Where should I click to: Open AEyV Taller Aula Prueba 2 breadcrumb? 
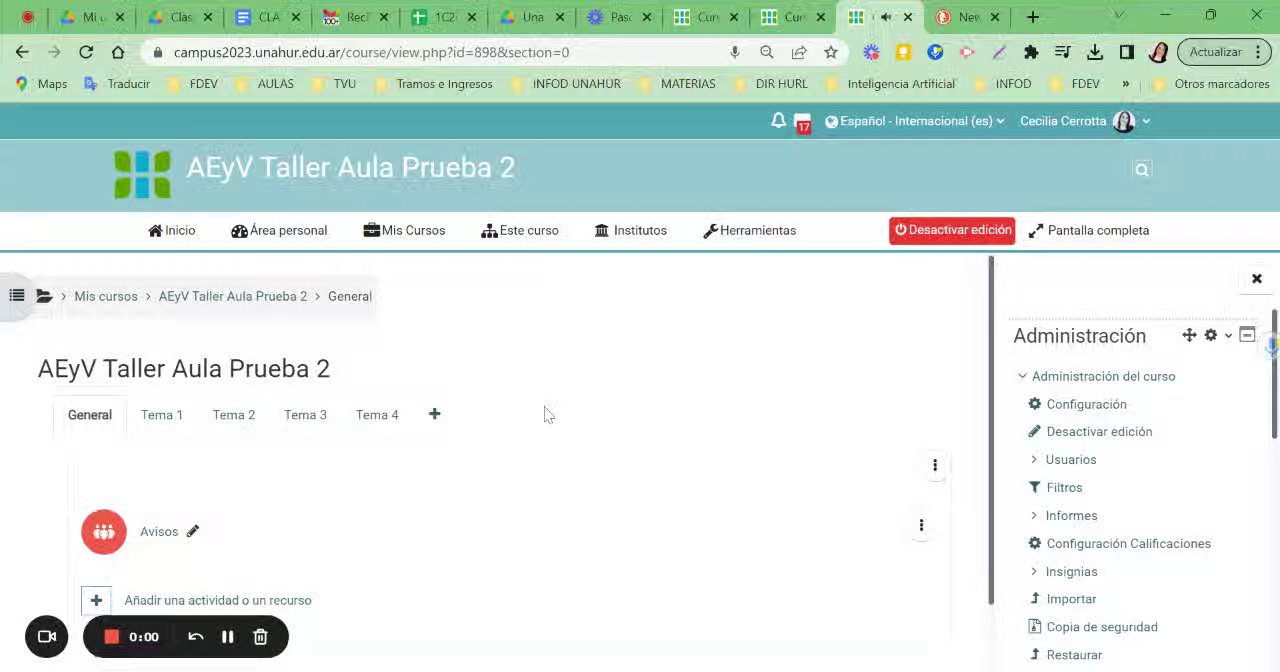pos(233,296)
